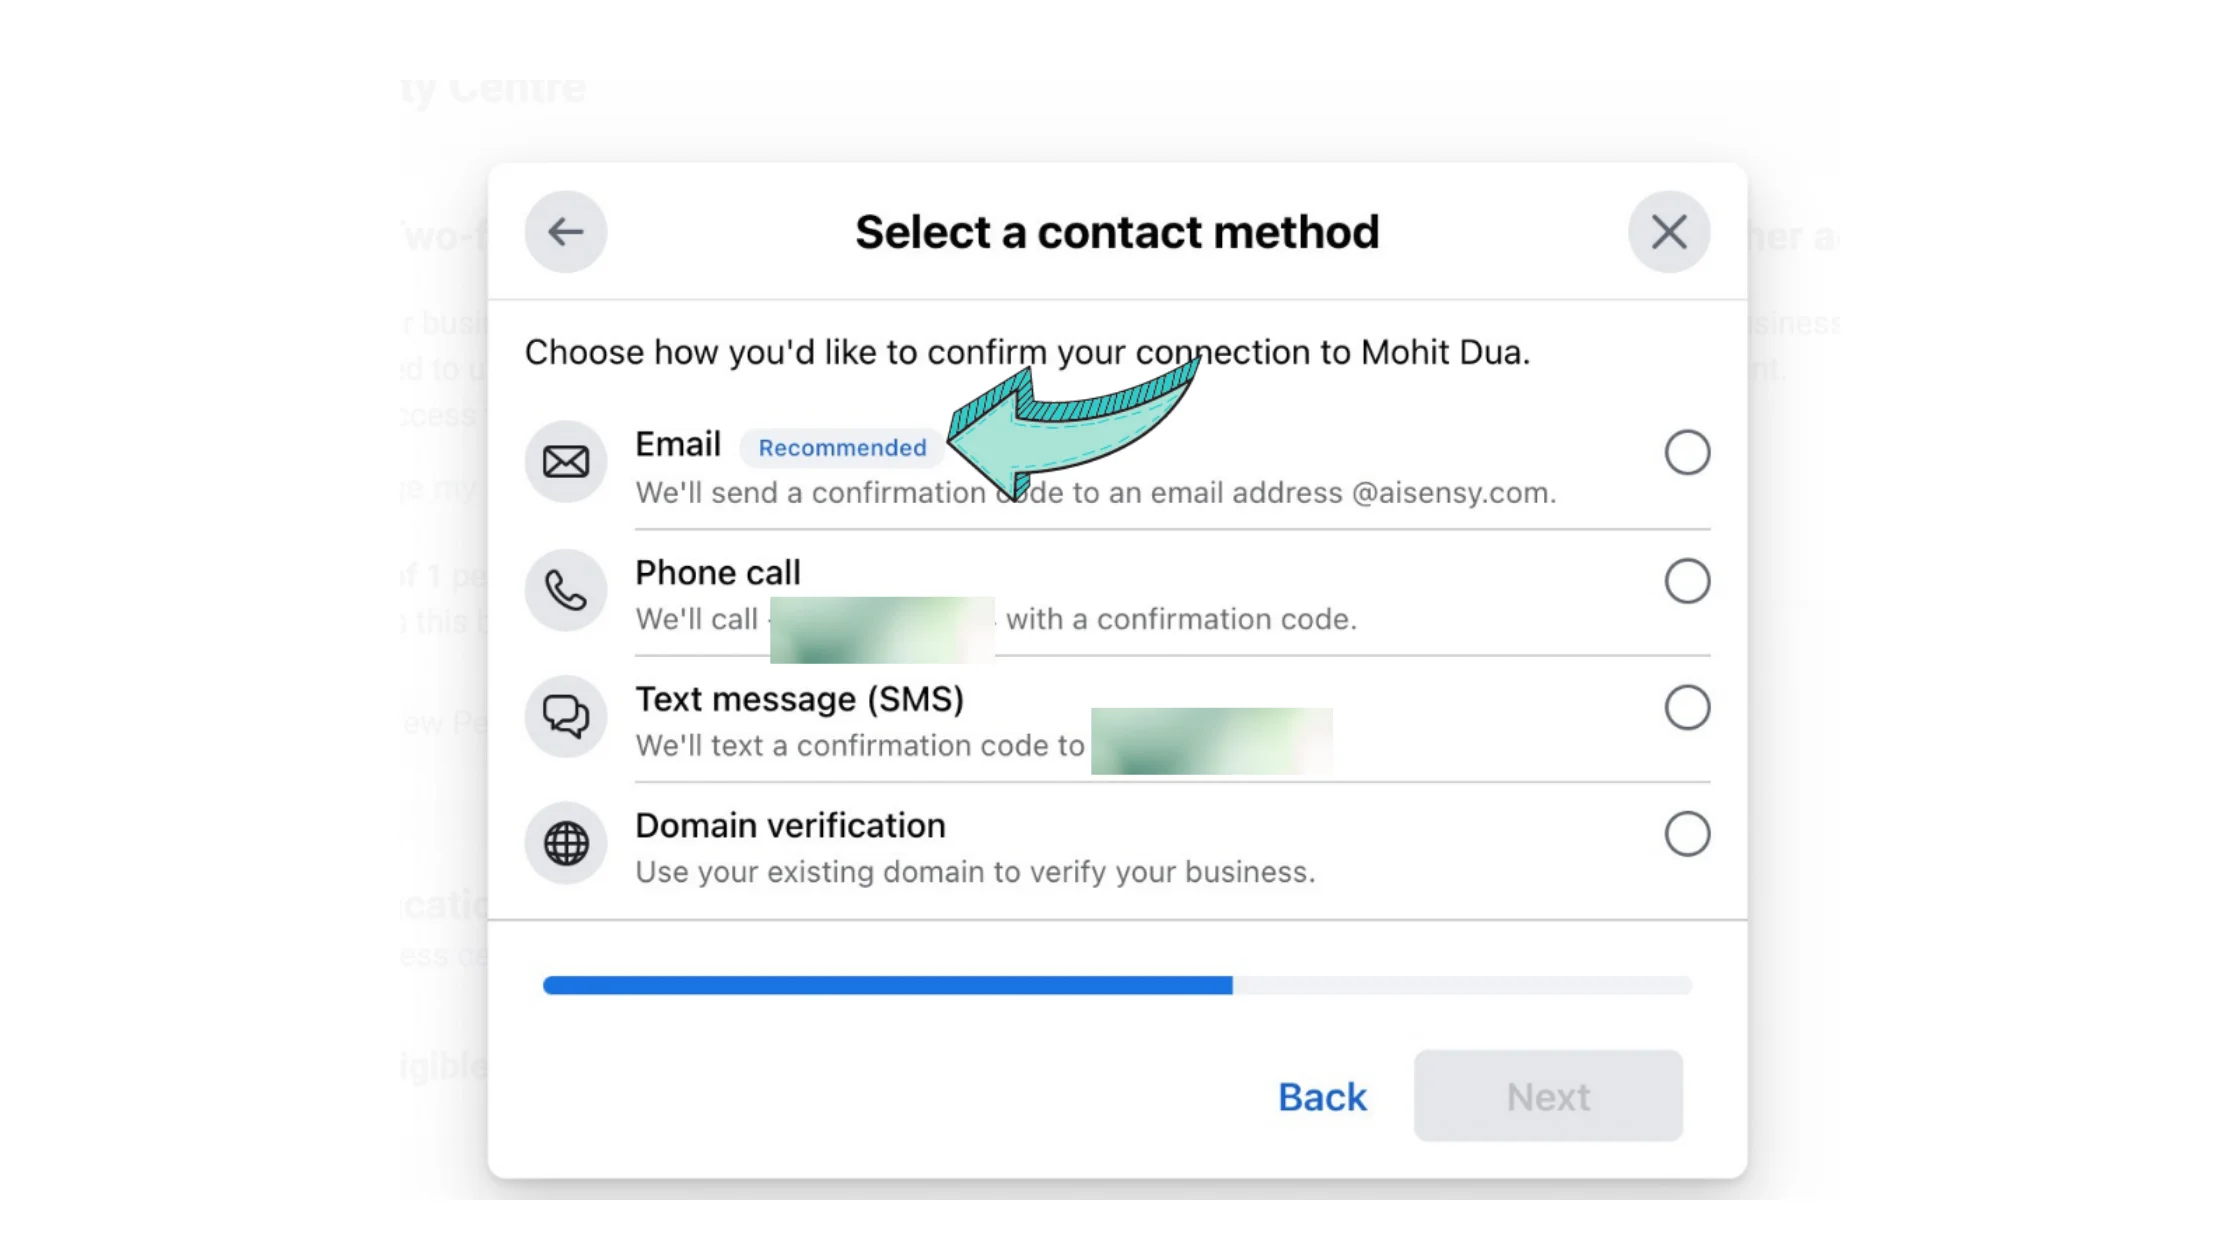The height and width of the screenshot is (1260, 2240).
Task: Click the back arrow at the top left
Action: tap(565, 231)
